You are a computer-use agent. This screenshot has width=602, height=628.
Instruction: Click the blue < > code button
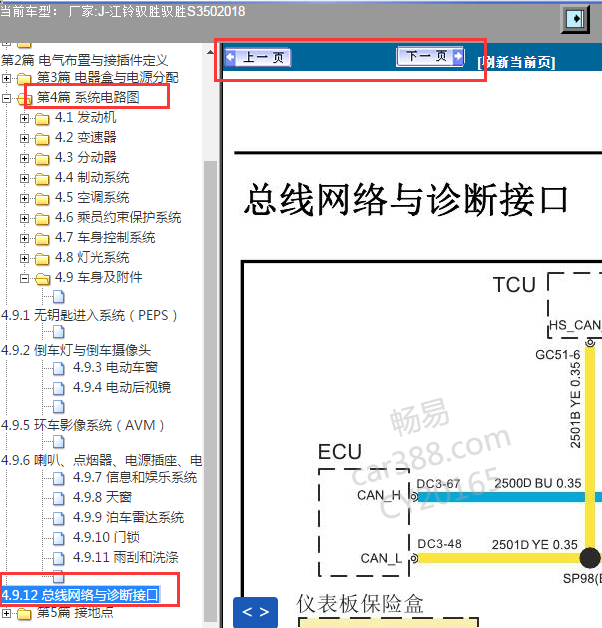(x=256, y=612)
